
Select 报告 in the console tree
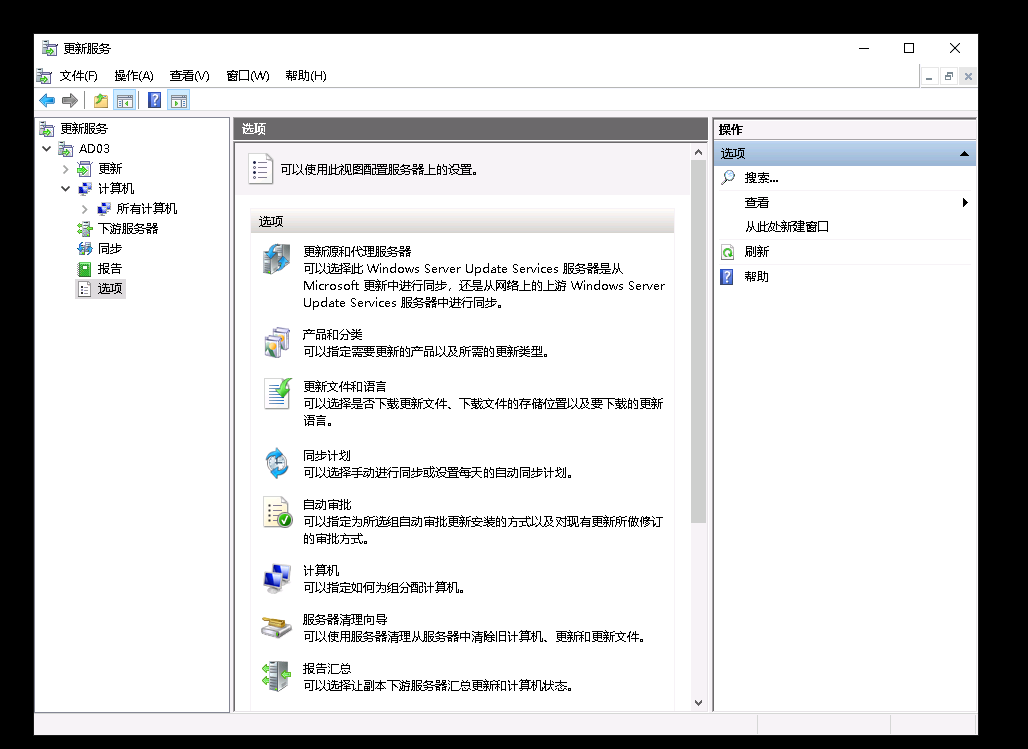click(x=110, y=269)
